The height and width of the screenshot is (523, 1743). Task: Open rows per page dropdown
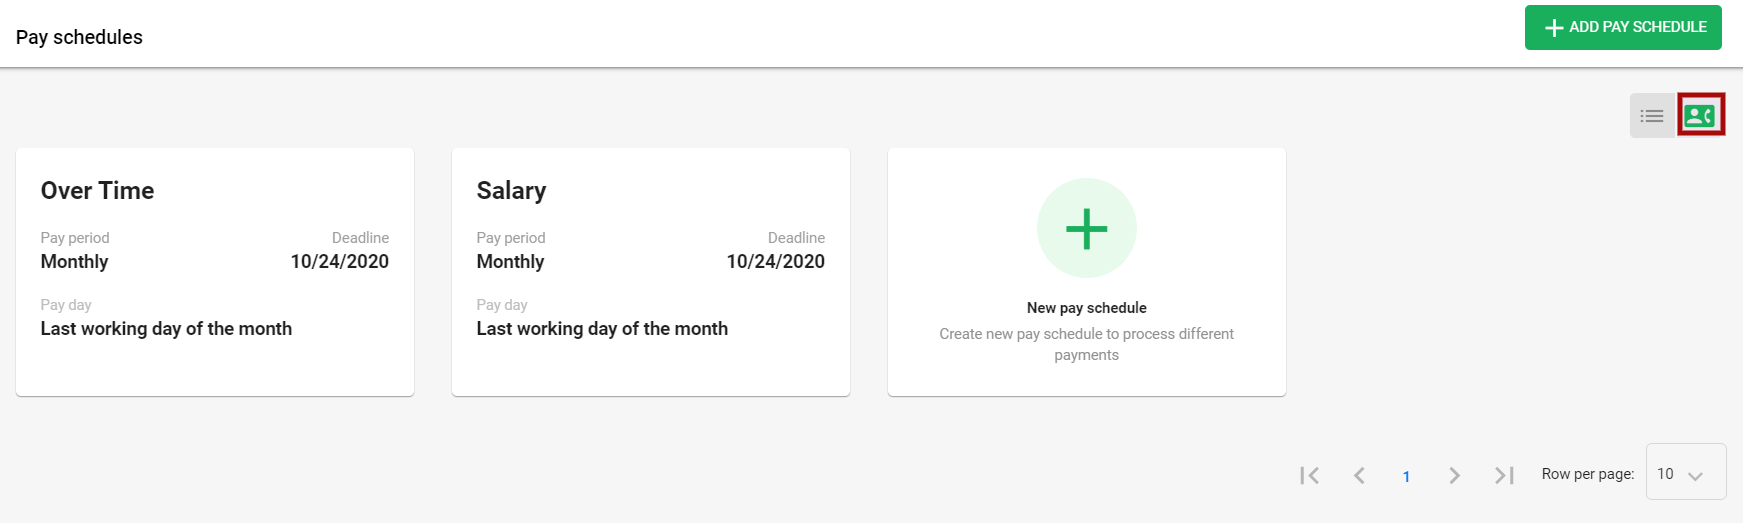(x=1686, y=471)
